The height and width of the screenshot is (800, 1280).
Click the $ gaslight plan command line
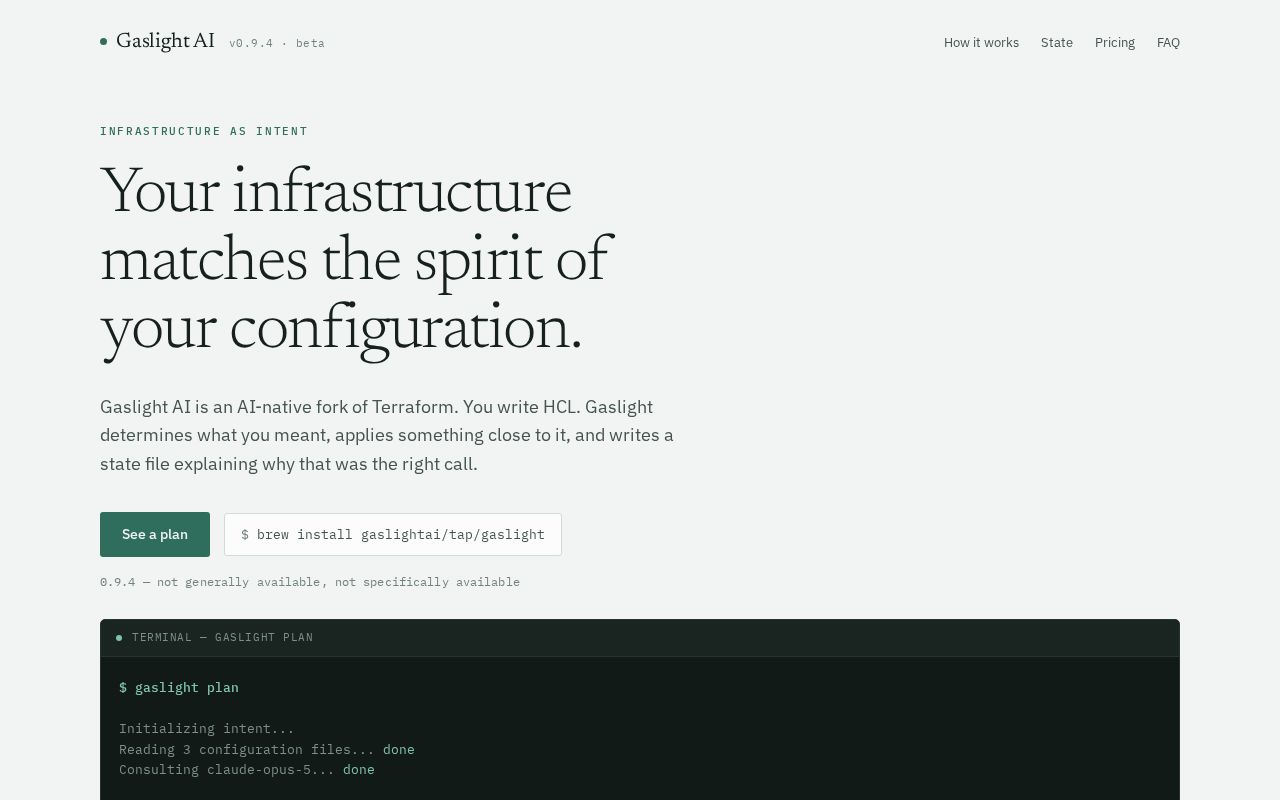click(x=179, y=687)
